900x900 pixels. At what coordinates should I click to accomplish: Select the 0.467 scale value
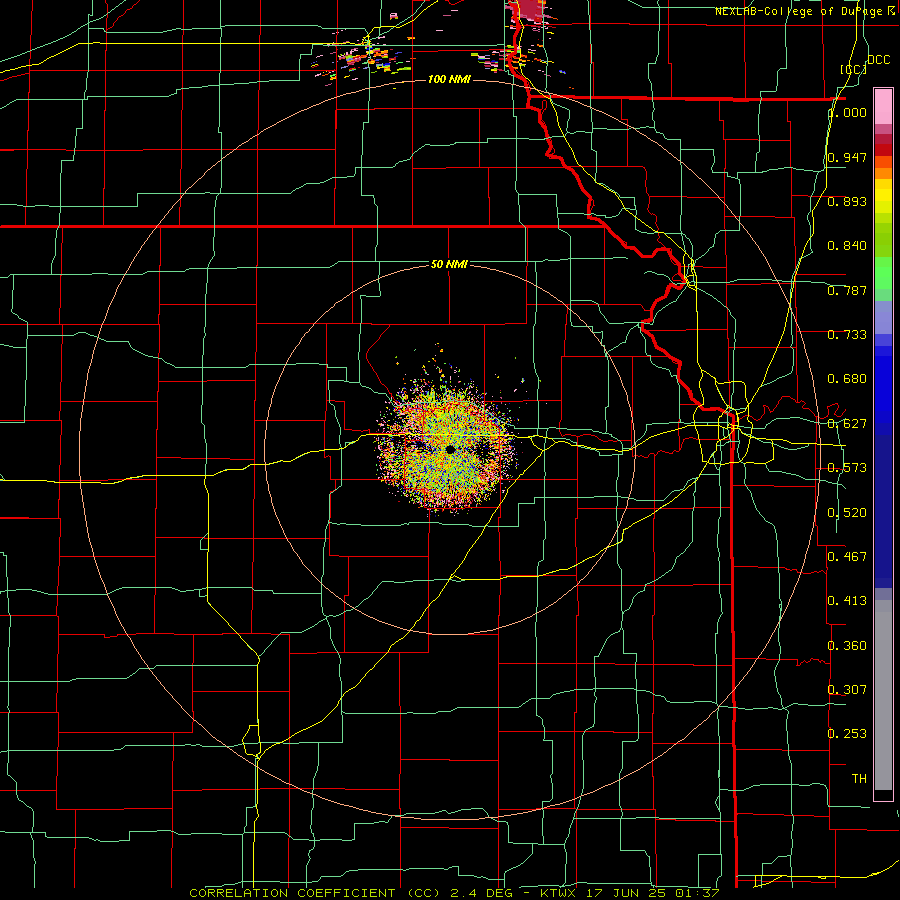click(x=847, y=557)
